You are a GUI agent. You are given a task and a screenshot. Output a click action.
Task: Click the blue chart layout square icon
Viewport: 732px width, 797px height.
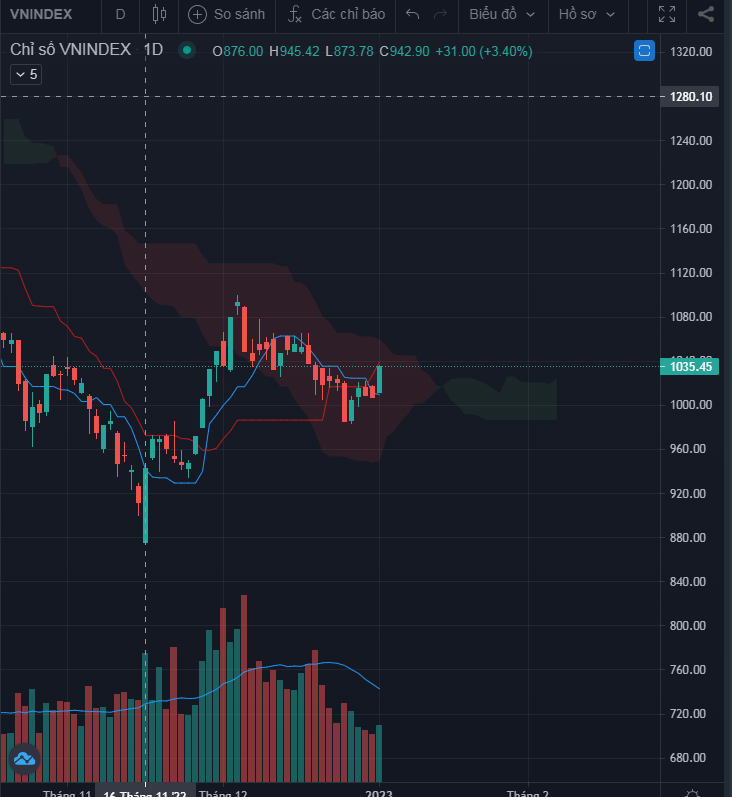[644, 50]
